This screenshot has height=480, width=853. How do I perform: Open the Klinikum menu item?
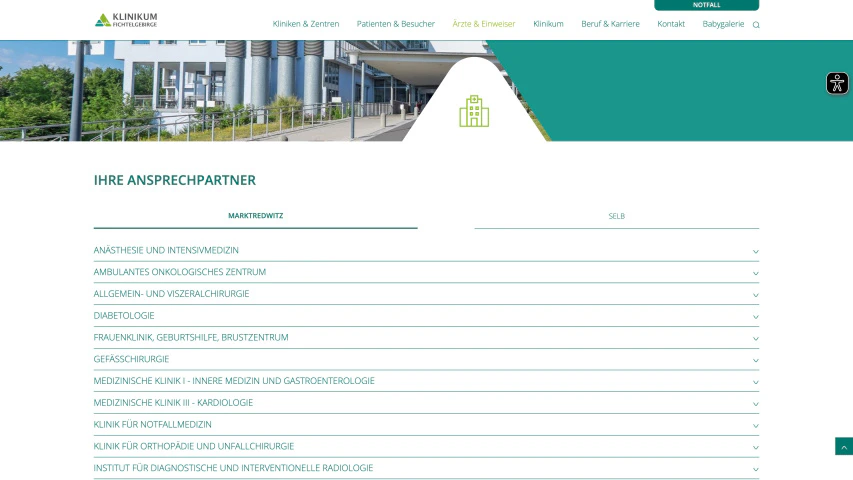[548, 24]
